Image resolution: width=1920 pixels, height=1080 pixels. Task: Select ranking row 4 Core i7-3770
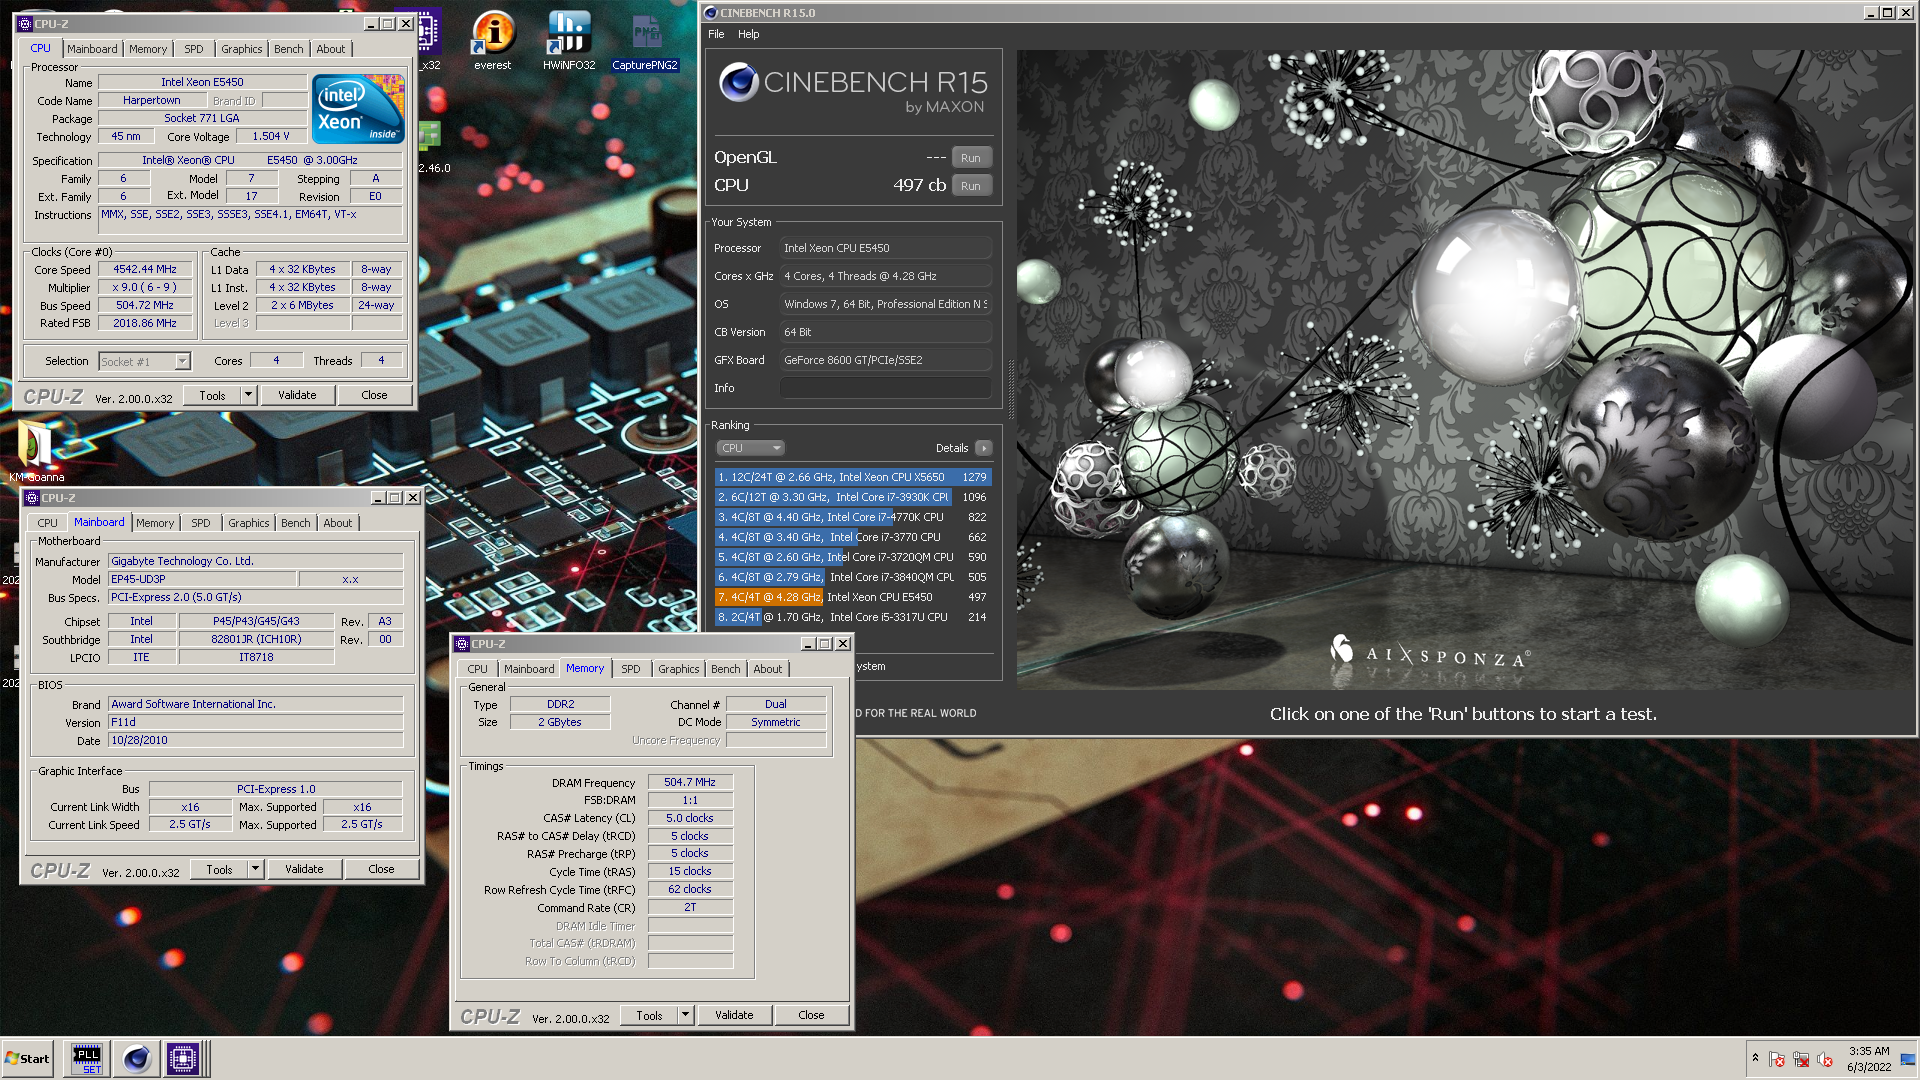point(853,537)
